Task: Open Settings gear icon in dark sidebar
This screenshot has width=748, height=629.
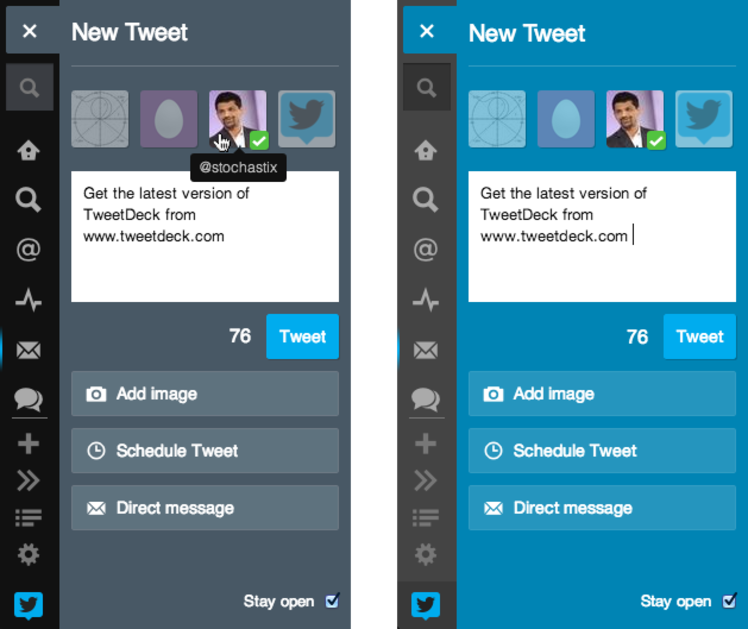Action: click(29, 554)
